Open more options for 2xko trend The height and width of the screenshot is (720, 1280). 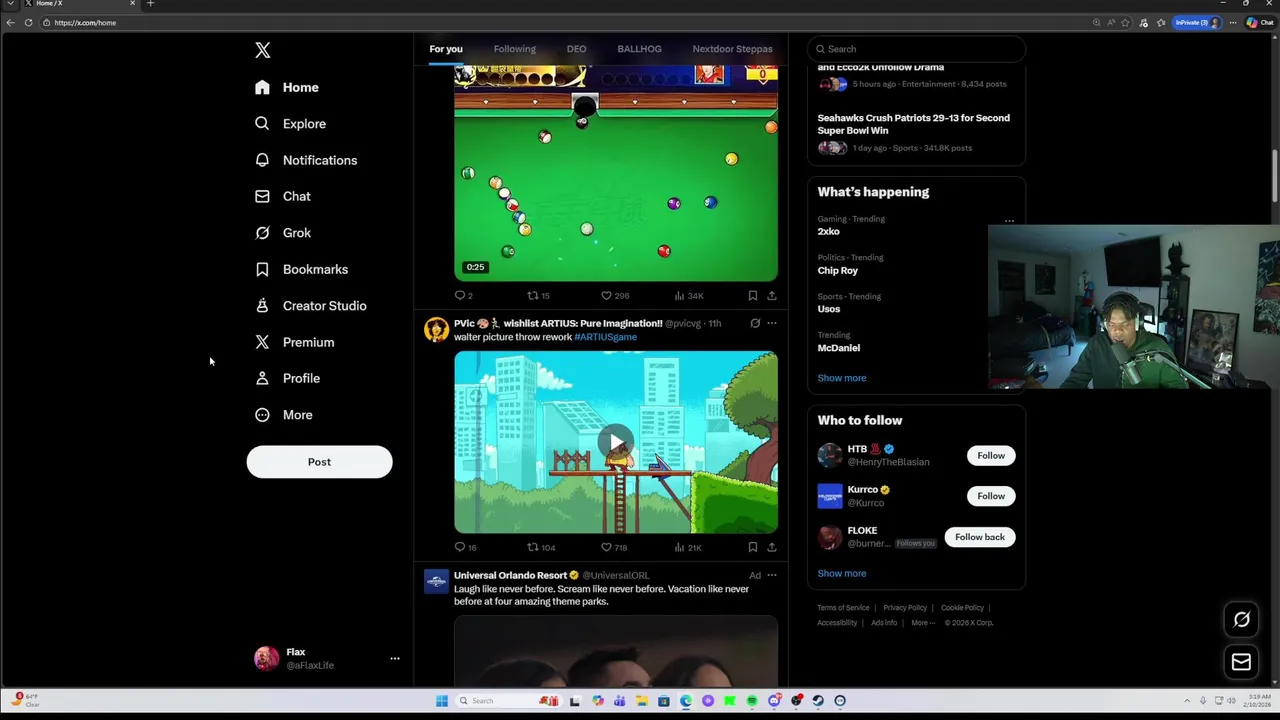(1009, 221)
